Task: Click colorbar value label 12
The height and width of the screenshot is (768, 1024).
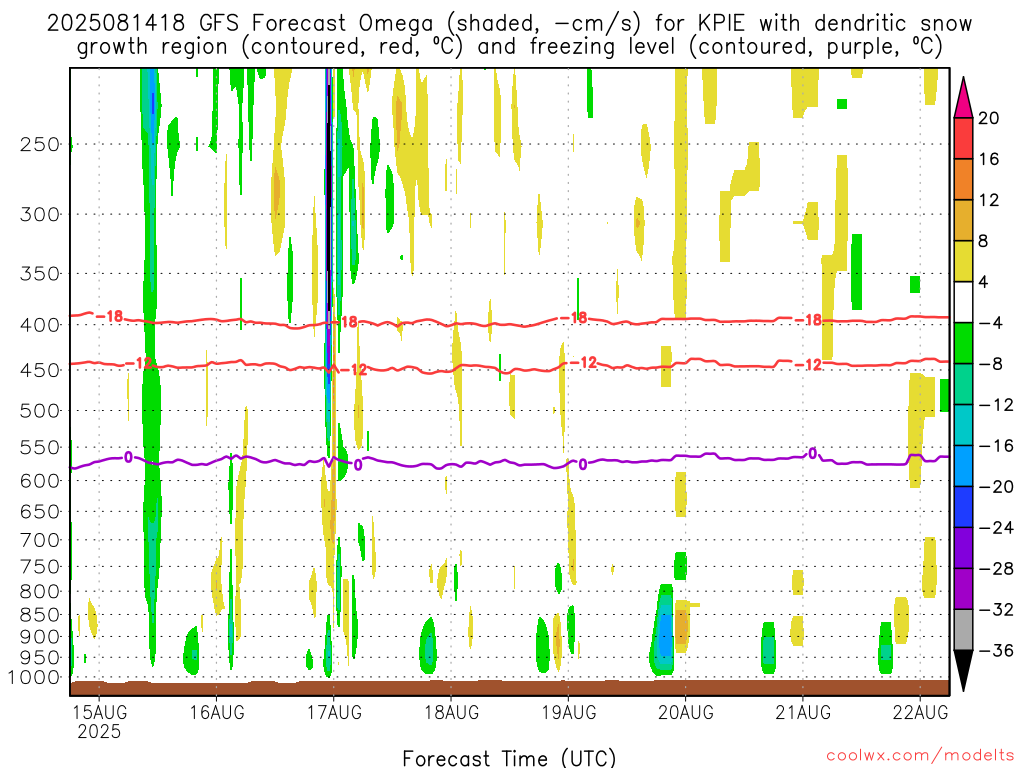Action: click(x=989, y=200)
